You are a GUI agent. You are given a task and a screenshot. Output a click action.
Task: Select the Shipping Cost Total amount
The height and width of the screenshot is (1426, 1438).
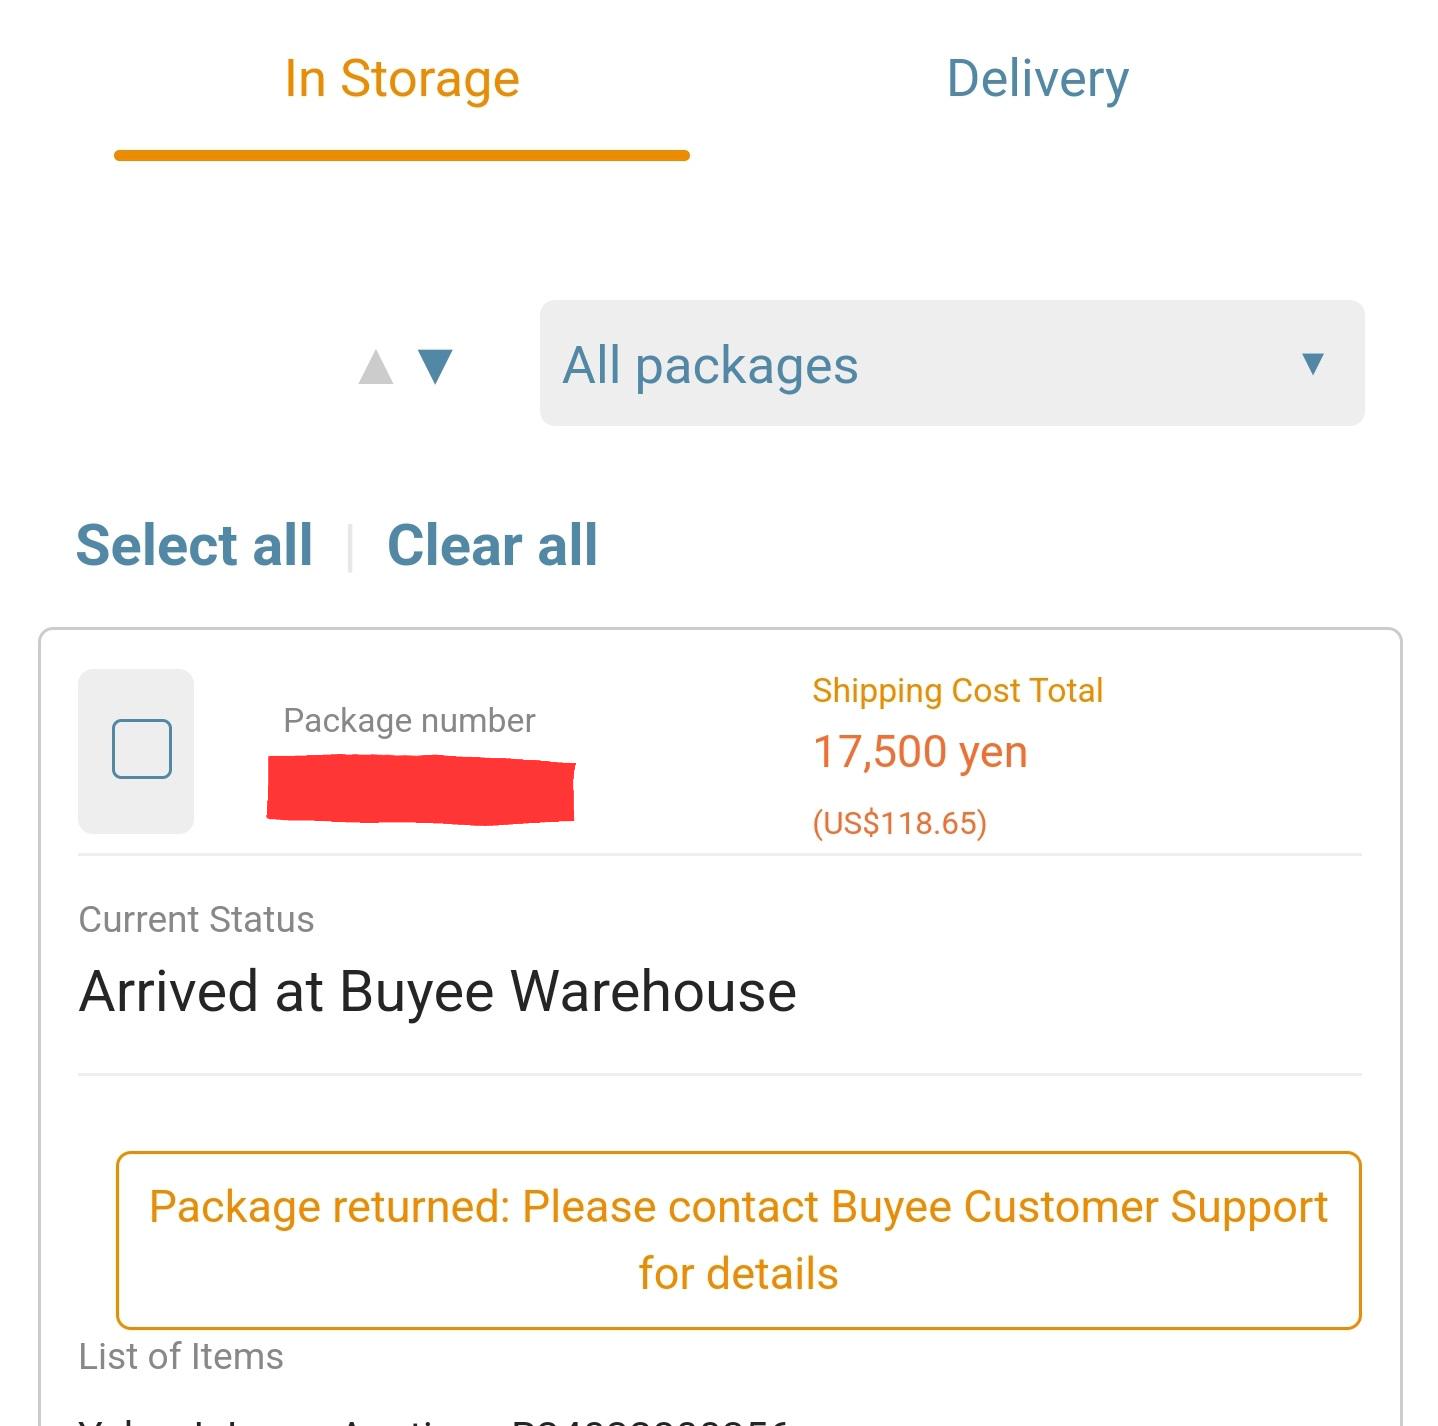click(x=919, y=752)
